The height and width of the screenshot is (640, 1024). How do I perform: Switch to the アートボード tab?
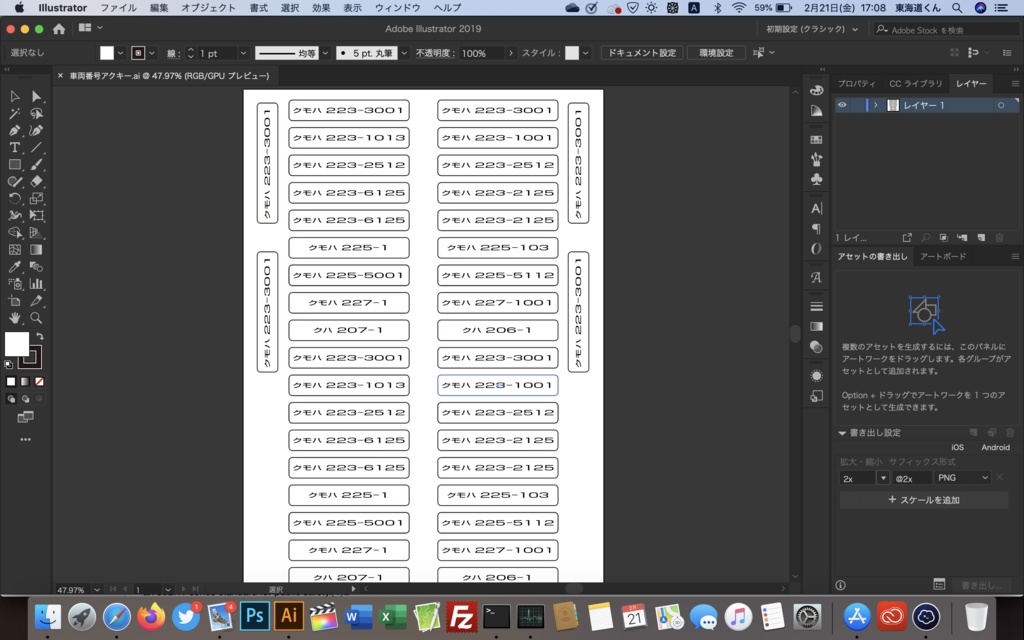click(x=943, y=257)
